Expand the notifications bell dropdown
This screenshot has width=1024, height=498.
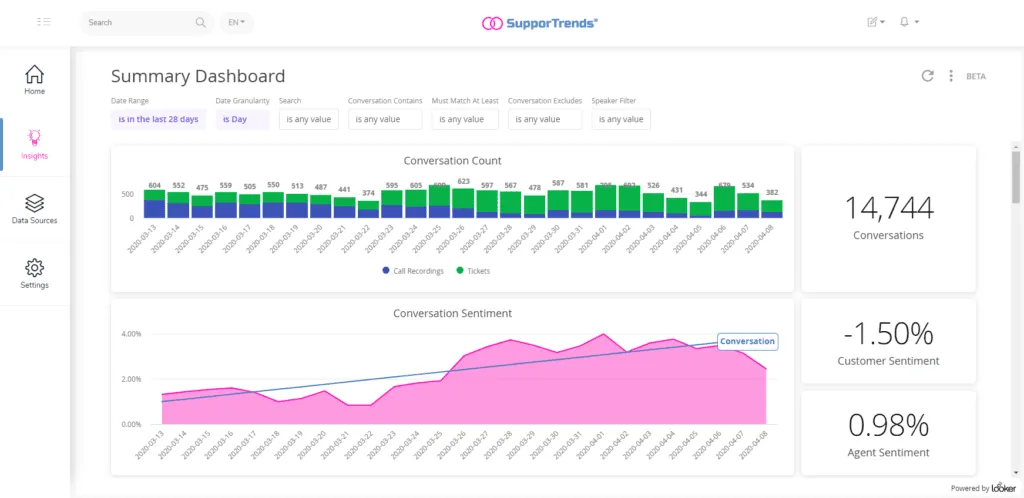(909, 22)
